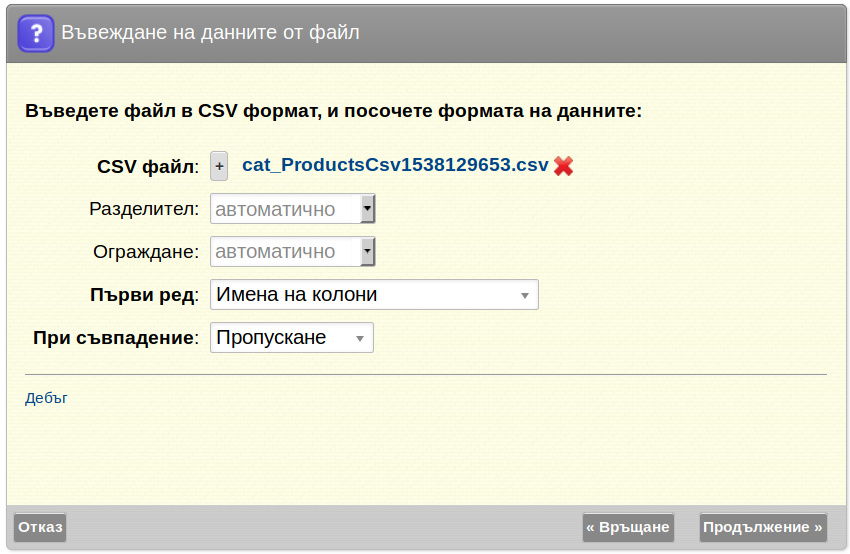Click the purple help question mark icon
Screen dimensions: 850x554
(36, 33)
